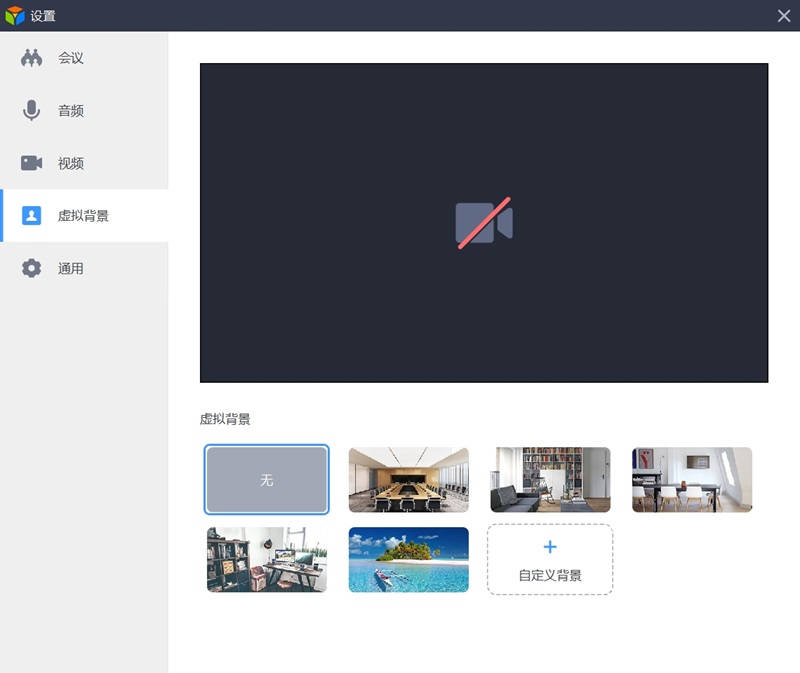Screen dimensions: 800x673
Task: Click the gear icon for 通用
Action: (32, 268)
